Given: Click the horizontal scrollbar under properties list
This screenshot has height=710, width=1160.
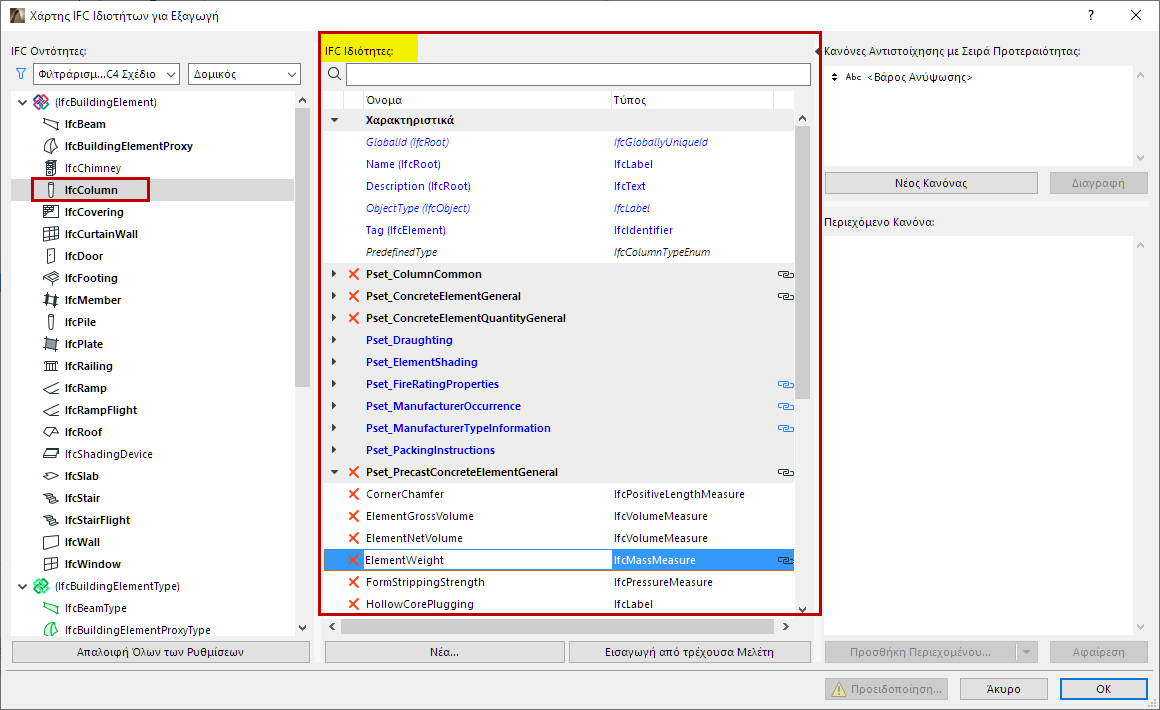Looking at the screenshot, I should pyautogui.click(x=559, y=627).
